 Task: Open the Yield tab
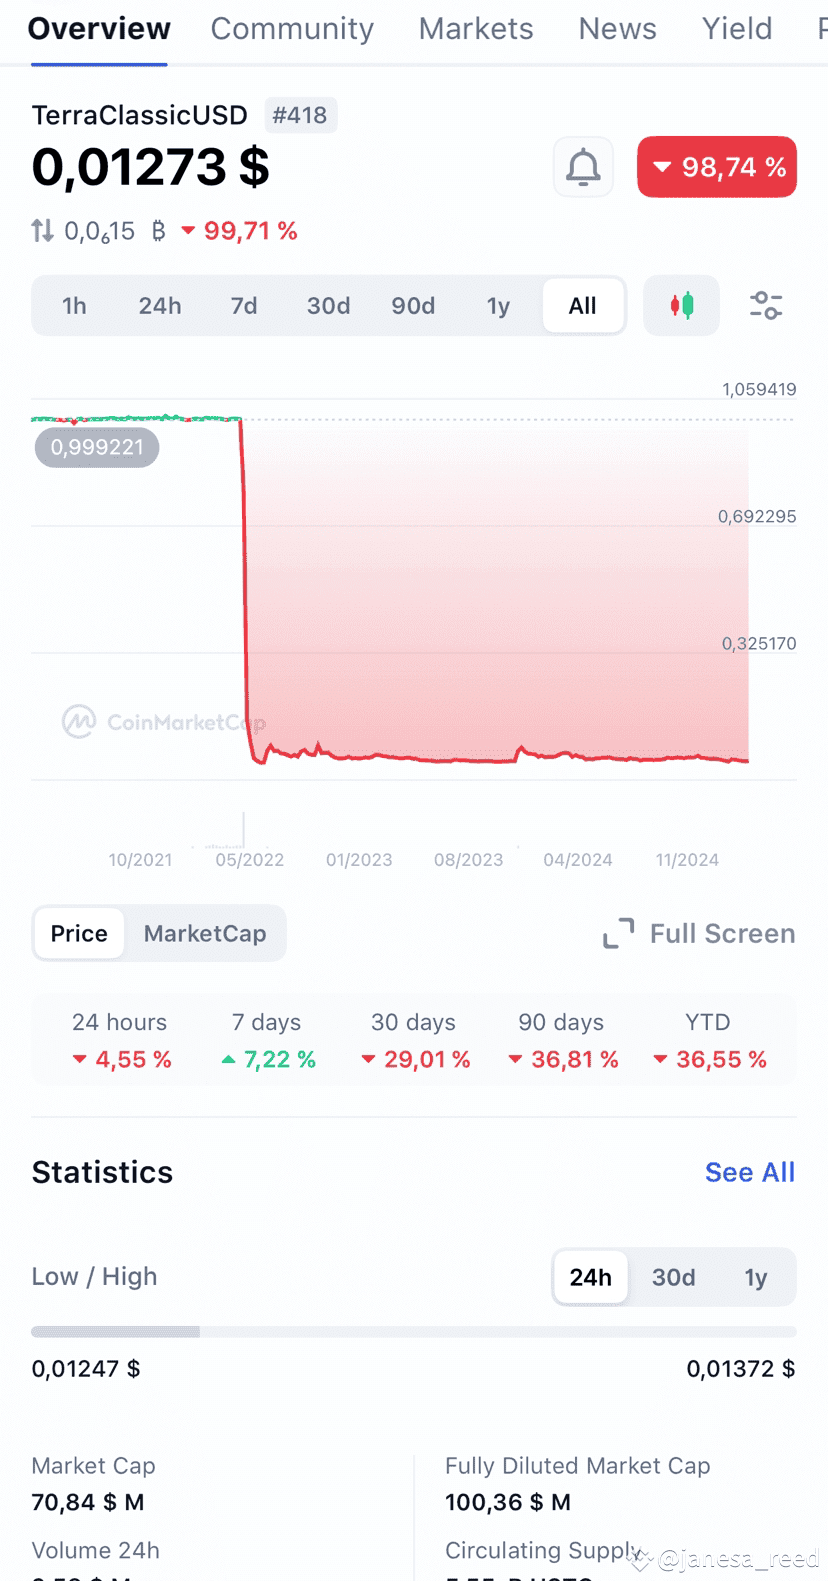tap(737, 29)
